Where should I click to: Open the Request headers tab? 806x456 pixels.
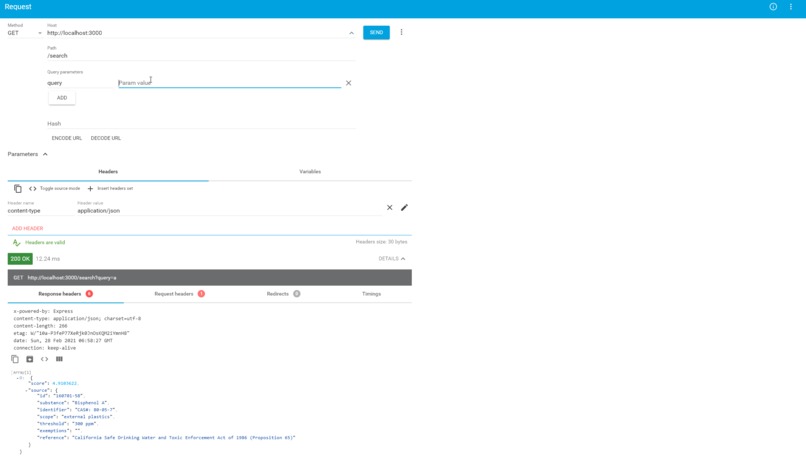pos(179,294)
